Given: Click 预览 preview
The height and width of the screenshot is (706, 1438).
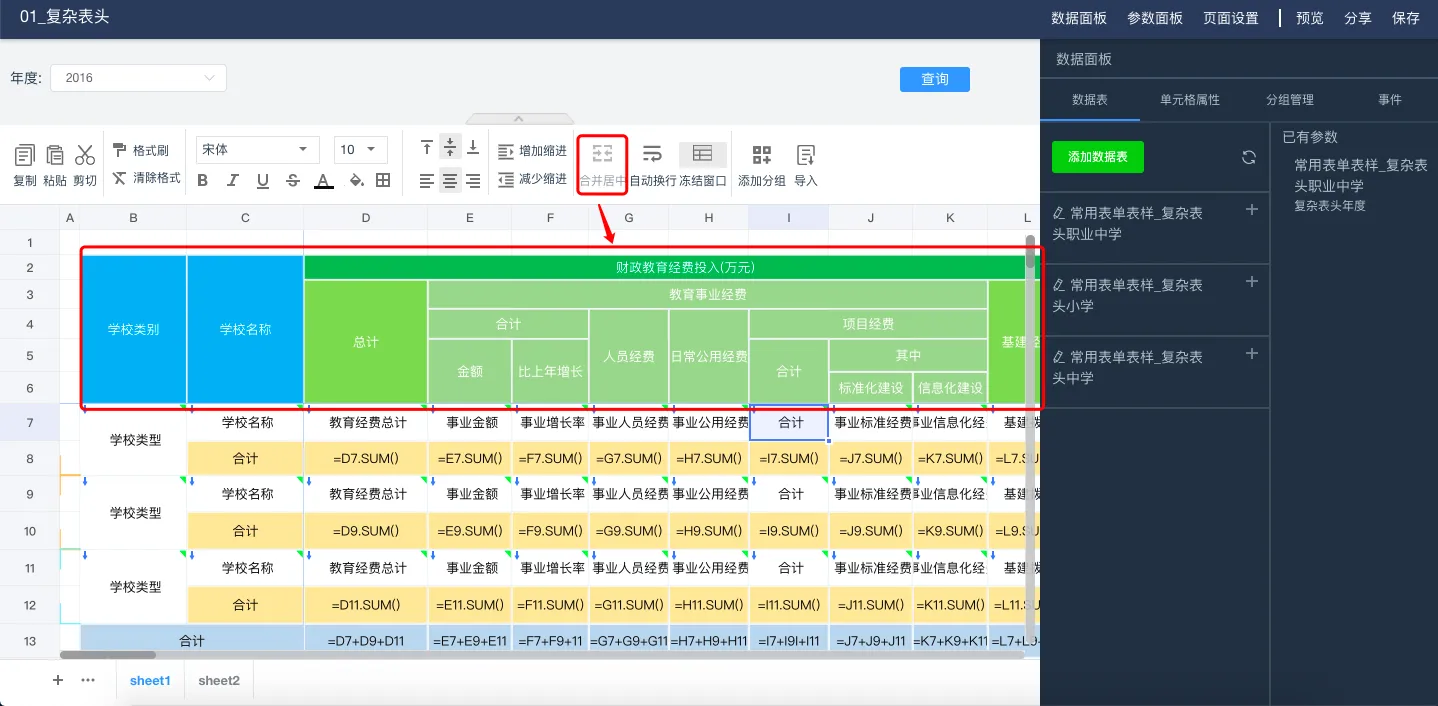Looking at the screenshot, I should coord(1310,18).
